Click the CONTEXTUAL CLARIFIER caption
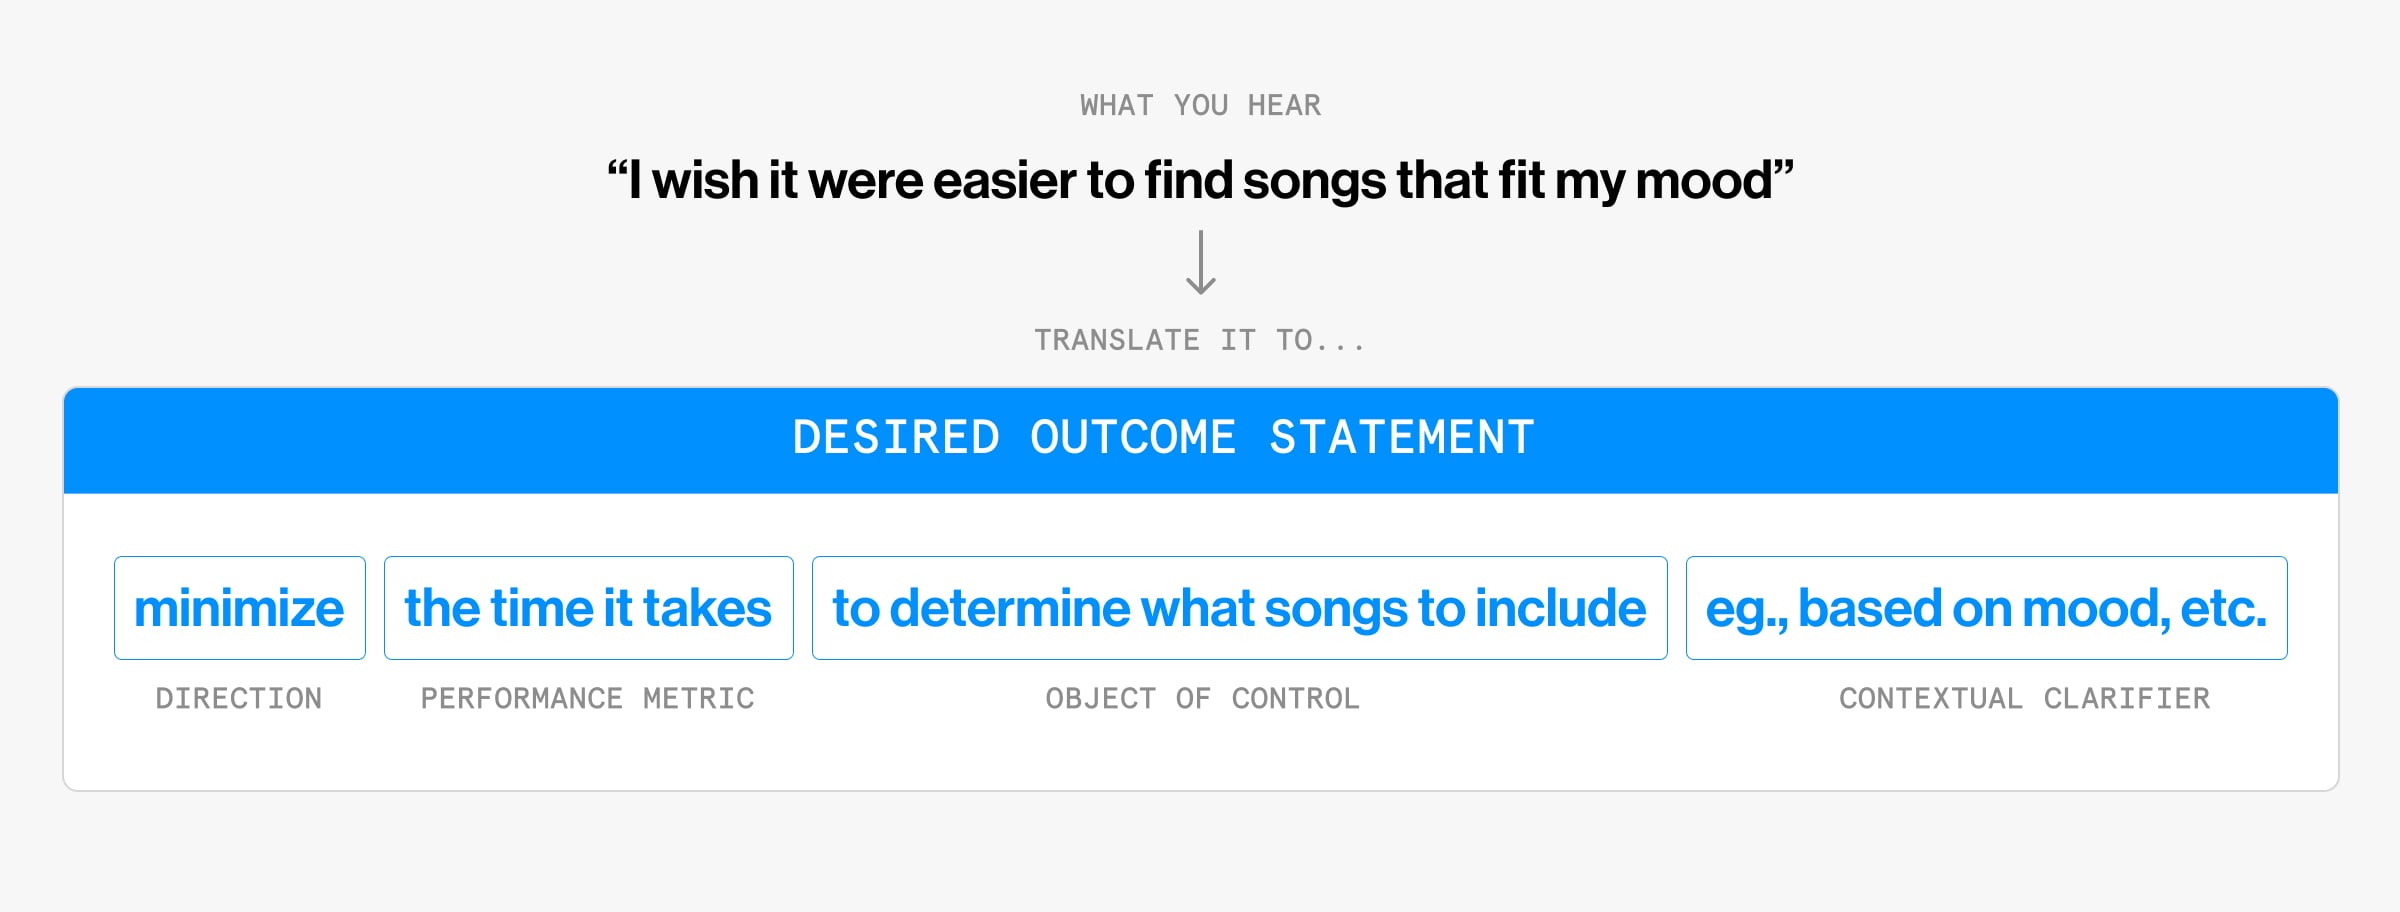Image resolution: width=2400 pixels, height=912 pixels. (2024, 698)
